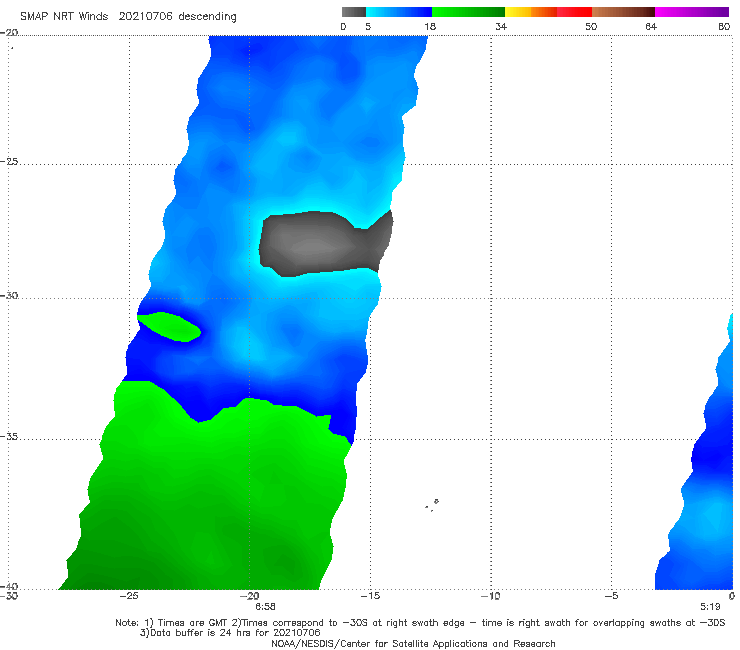Click the magenta-purple segment of the colorbar
Viewport: 740px width, 650px height.
pos(692,12)
